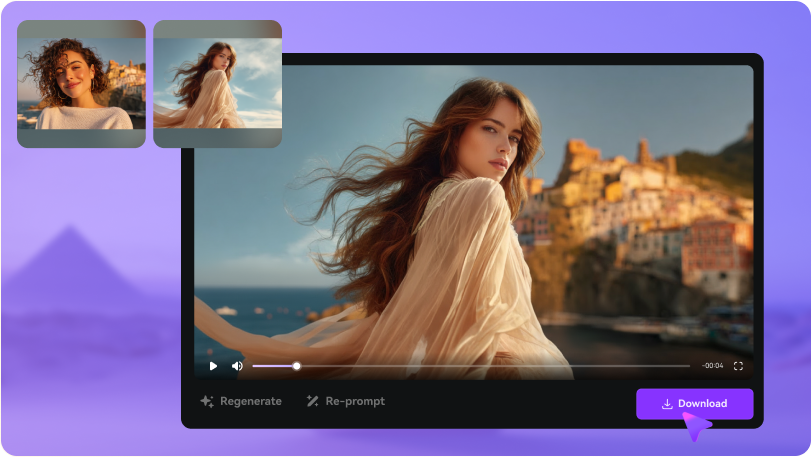Click the white playhead knob on progress bar
Image resolution: width=812 pixels, height=457 pixels.
point(296,366)
